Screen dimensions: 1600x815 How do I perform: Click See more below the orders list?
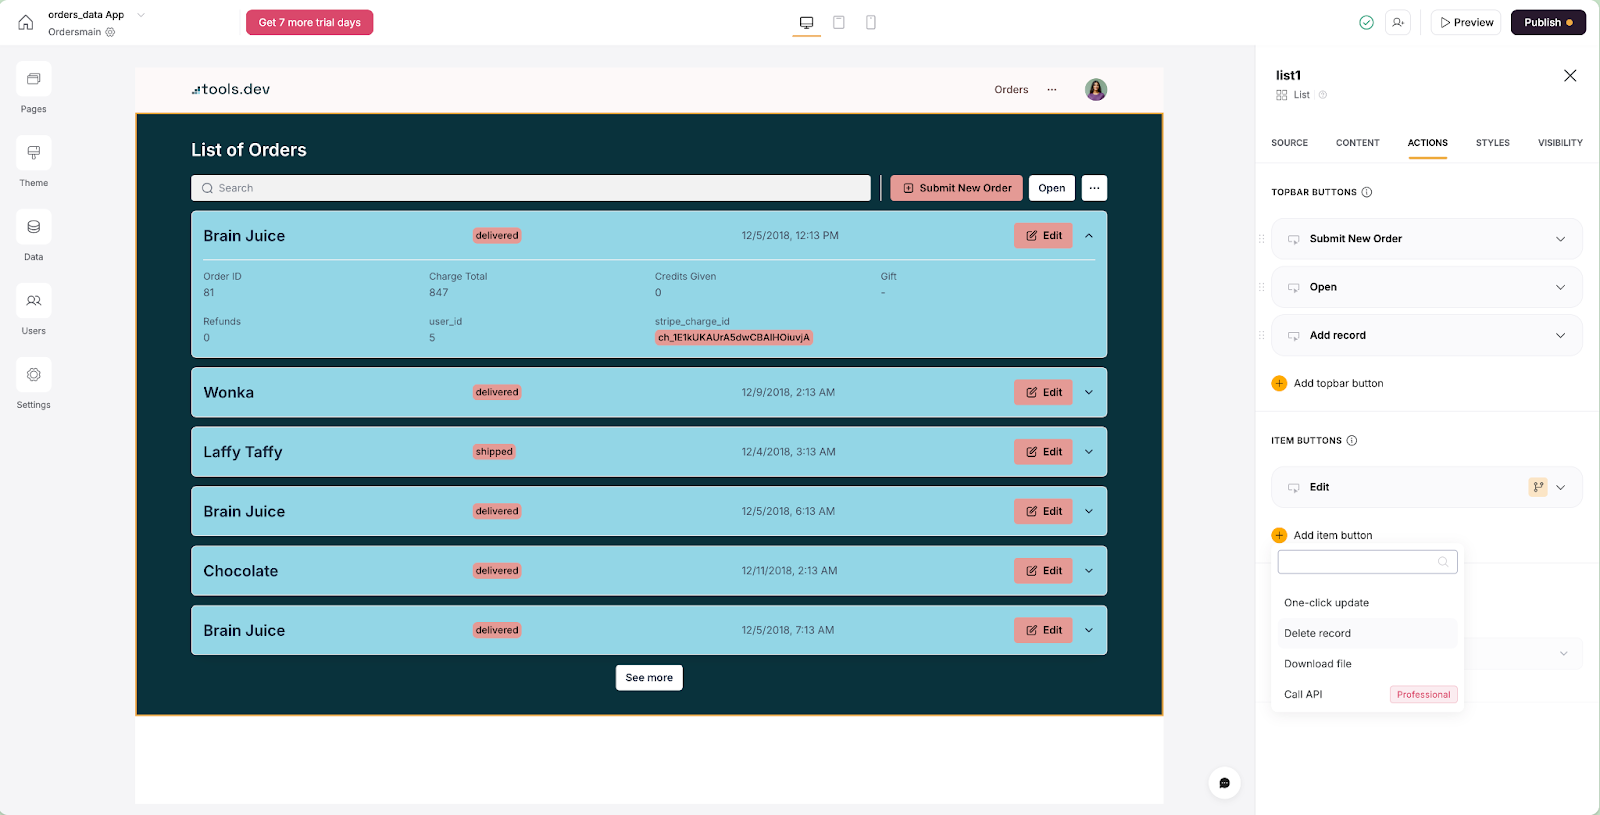click(649, 678)
